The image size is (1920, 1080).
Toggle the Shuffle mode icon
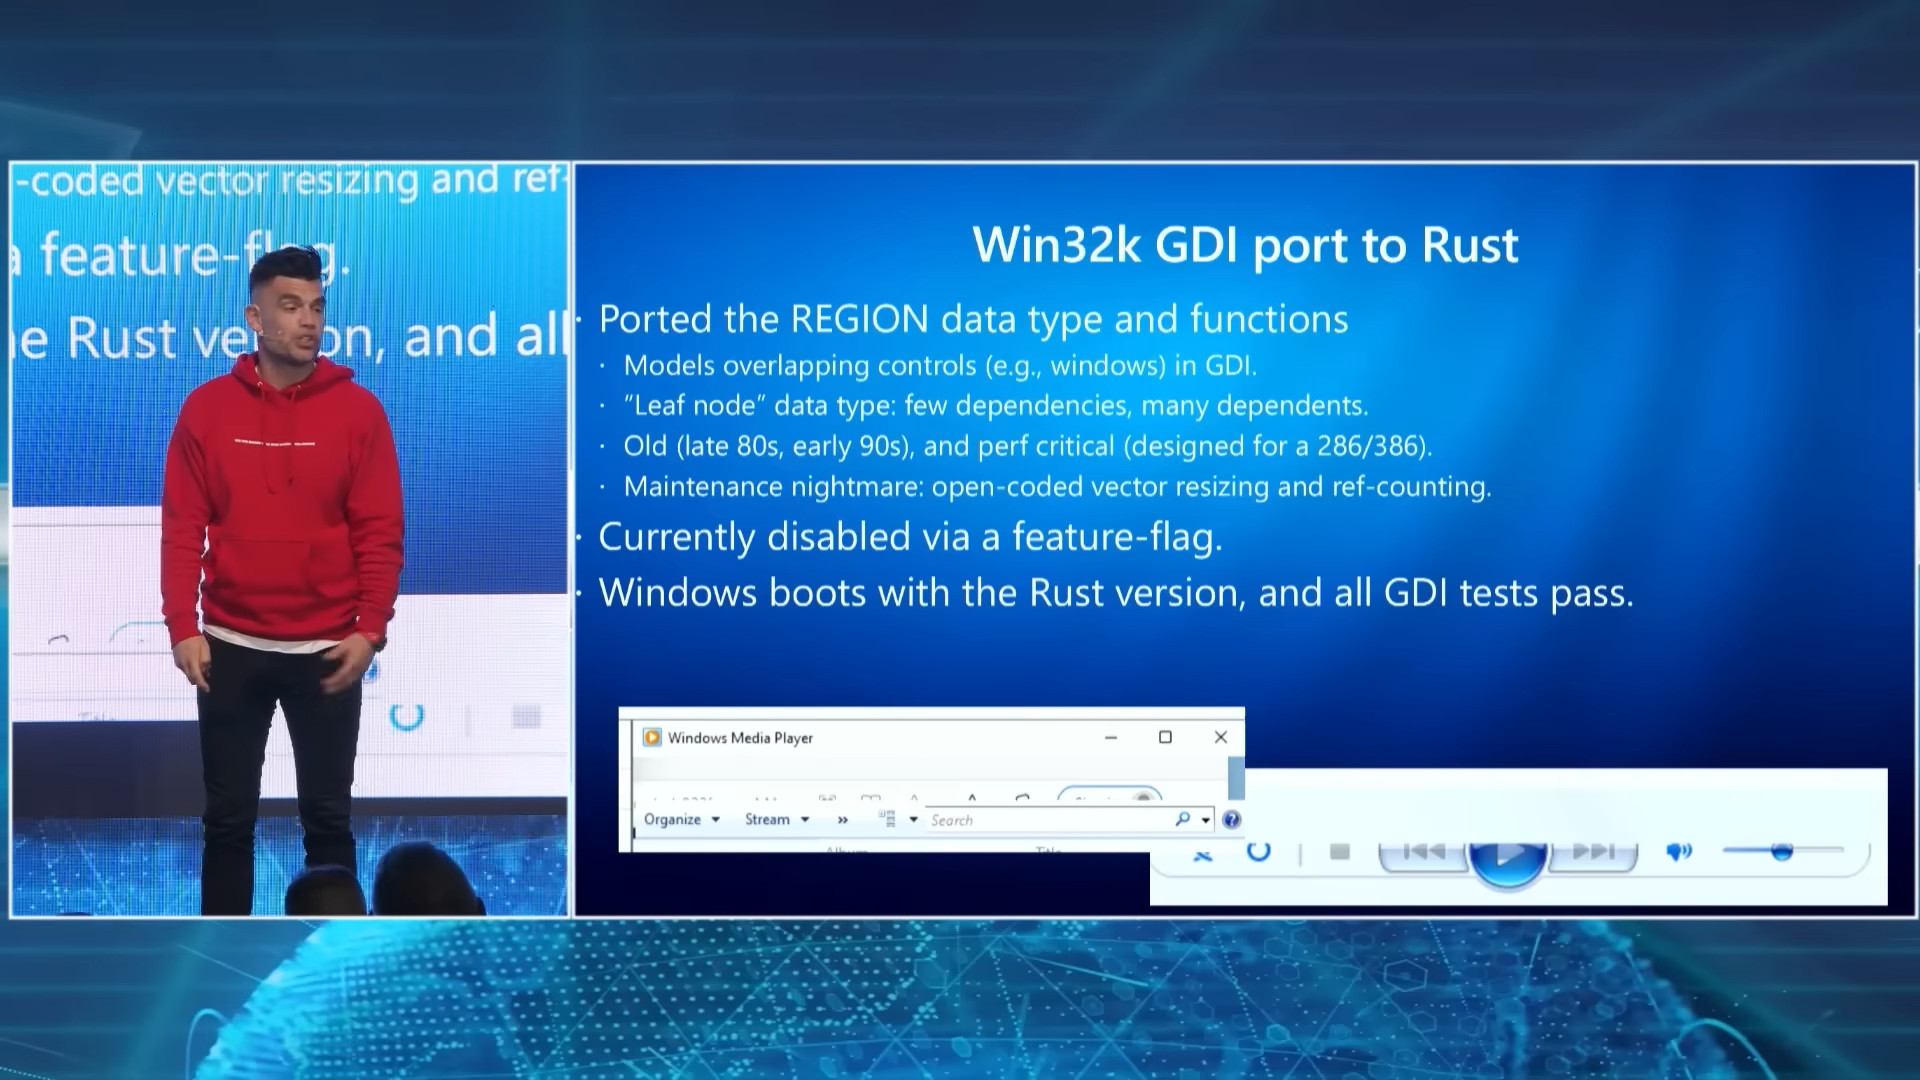click(x=1203, y=855)
